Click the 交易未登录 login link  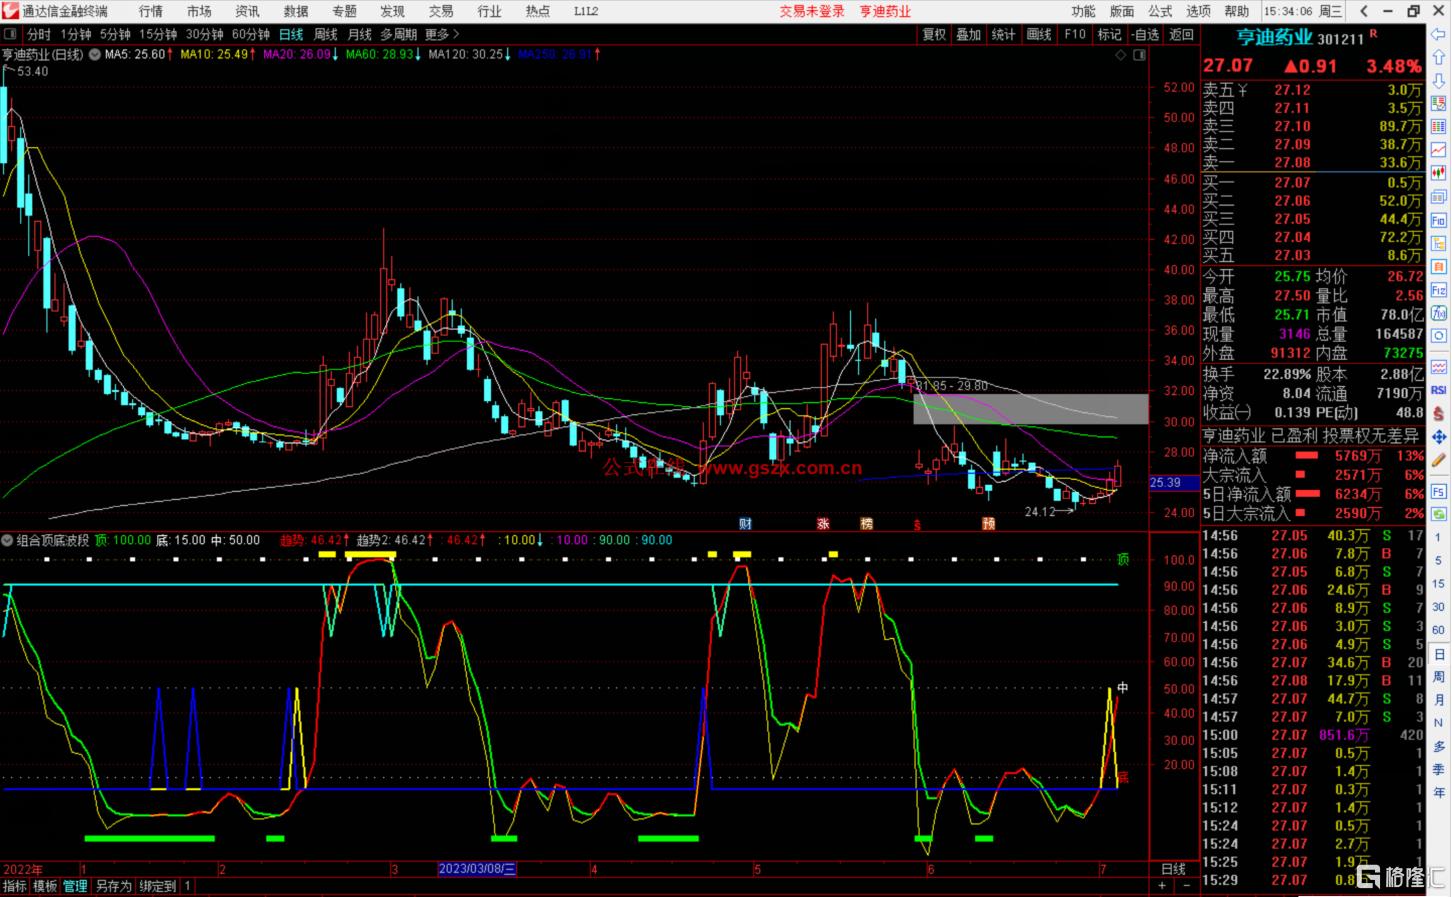click(812, 11)
